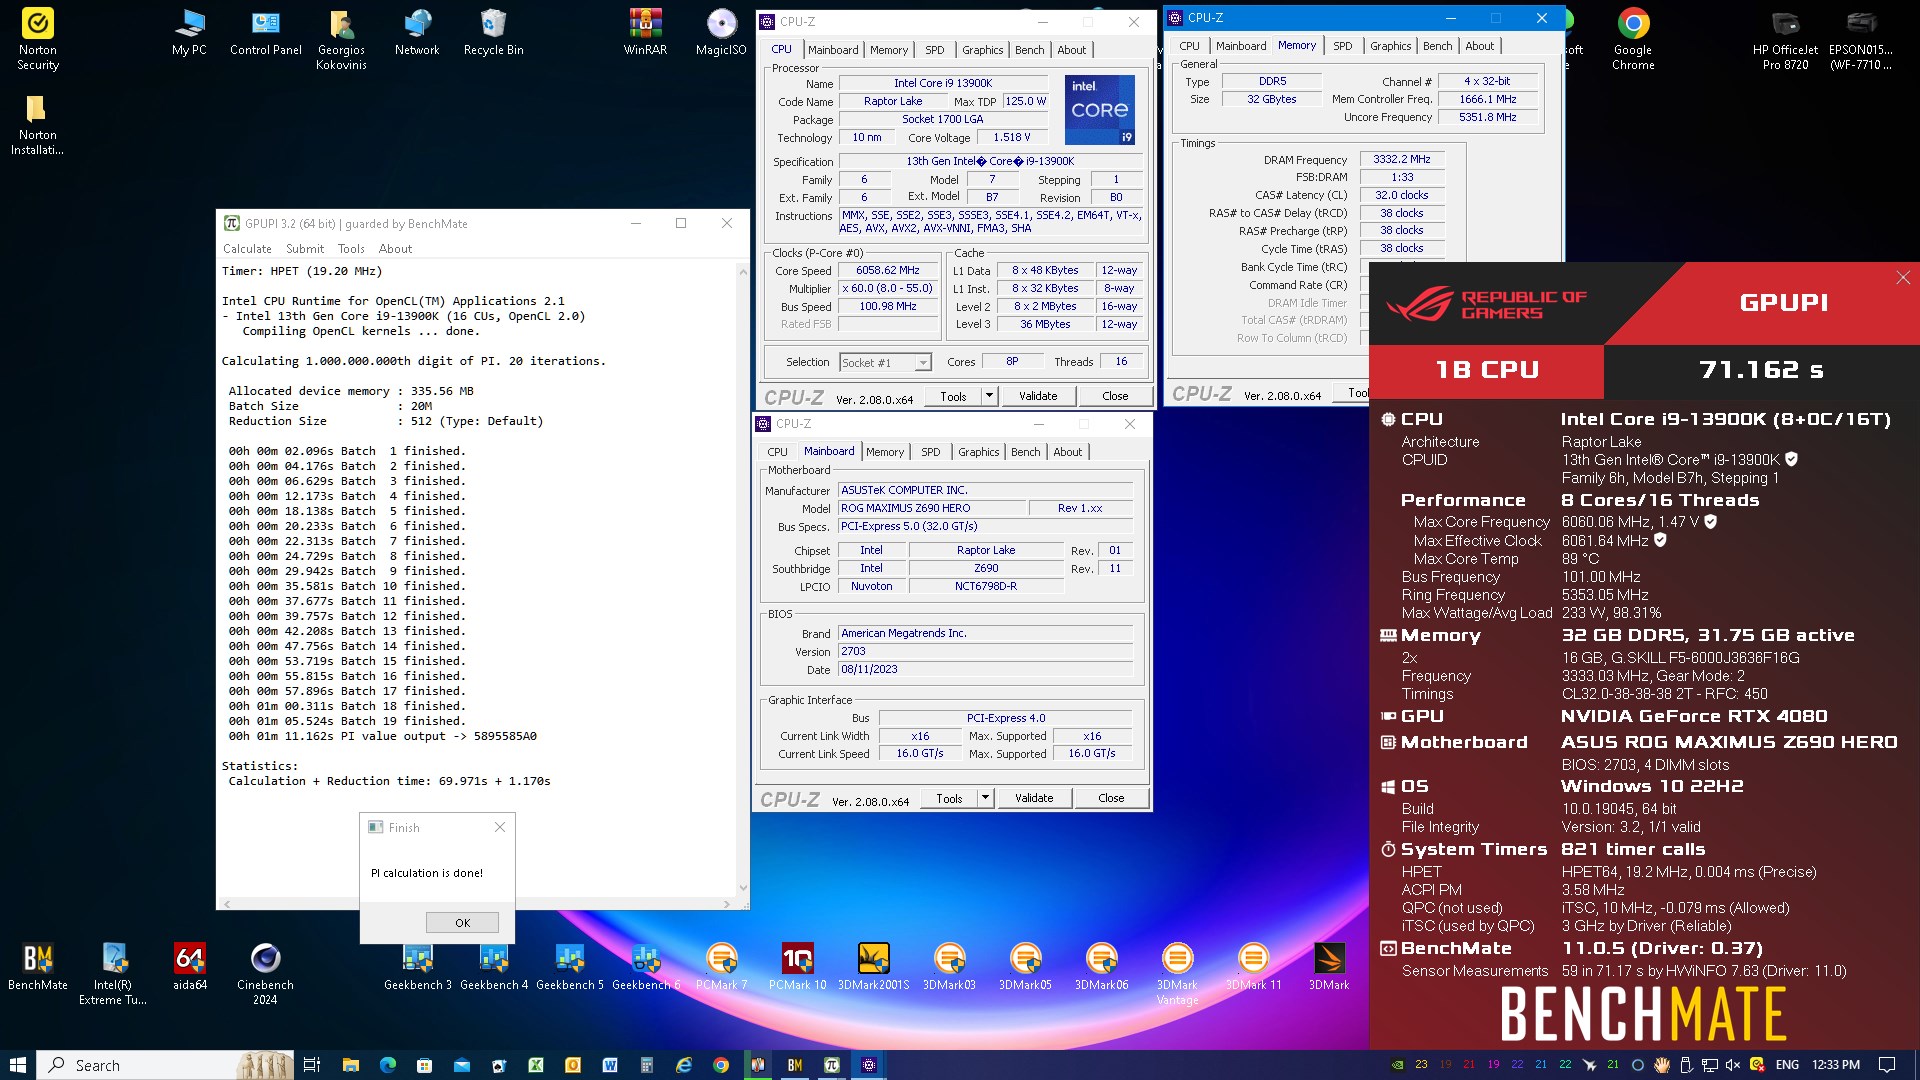Open Excel from the taskbar
The image size is (1920, 1080).
click(x=536, y=1065)
